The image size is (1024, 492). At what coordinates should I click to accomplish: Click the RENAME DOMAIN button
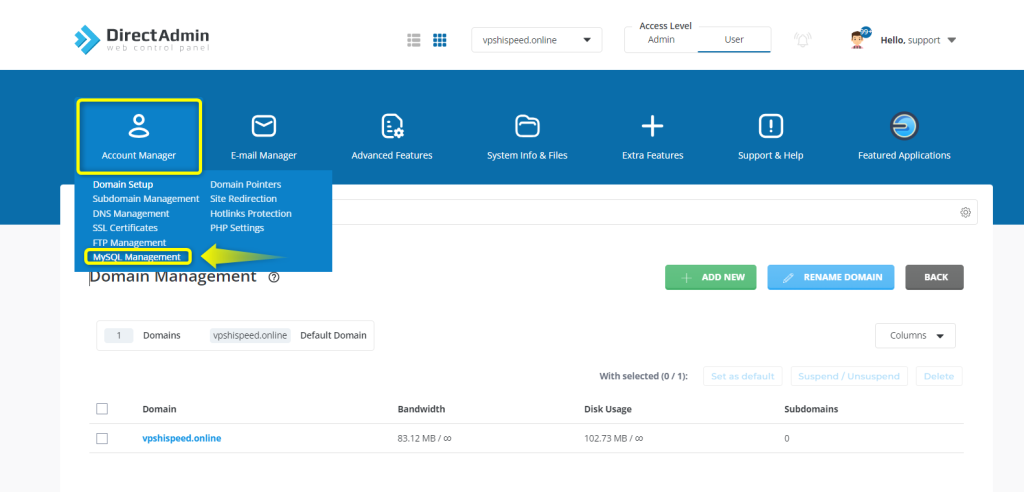831,277
